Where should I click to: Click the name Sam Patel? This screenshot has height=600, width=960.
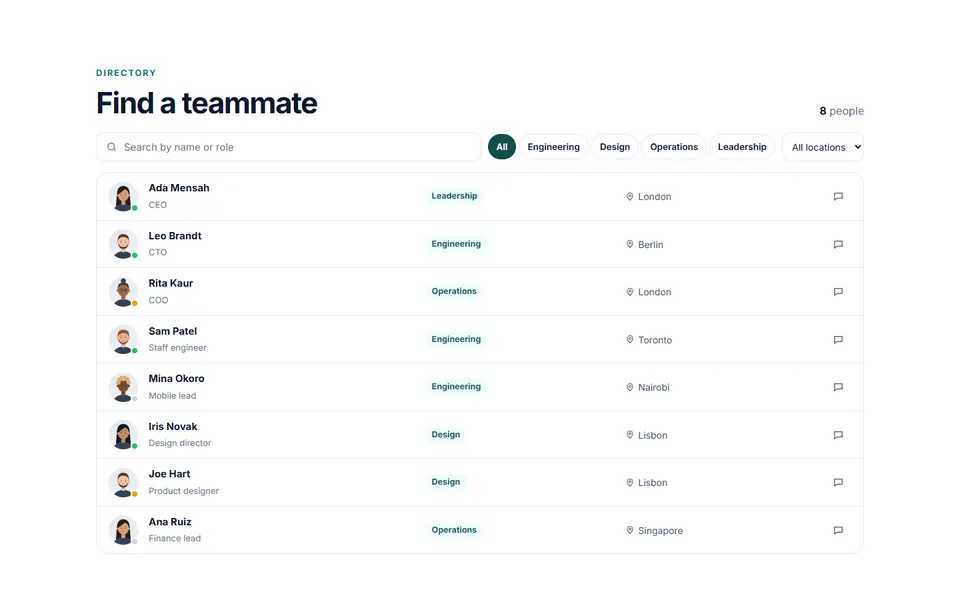coord(173,331)
